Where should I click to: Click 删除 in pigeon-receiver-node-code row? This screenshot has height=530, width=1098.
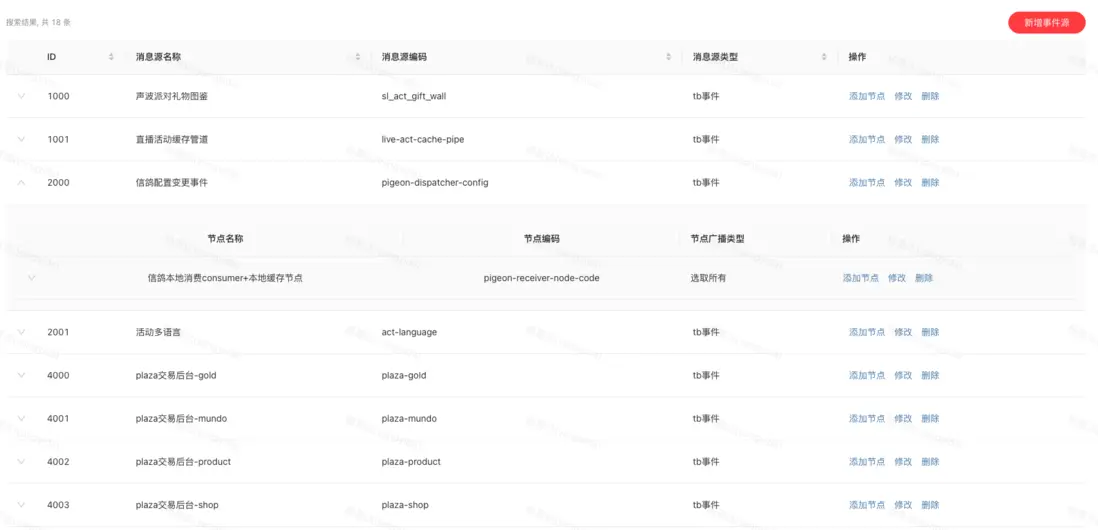pos(924,278)
